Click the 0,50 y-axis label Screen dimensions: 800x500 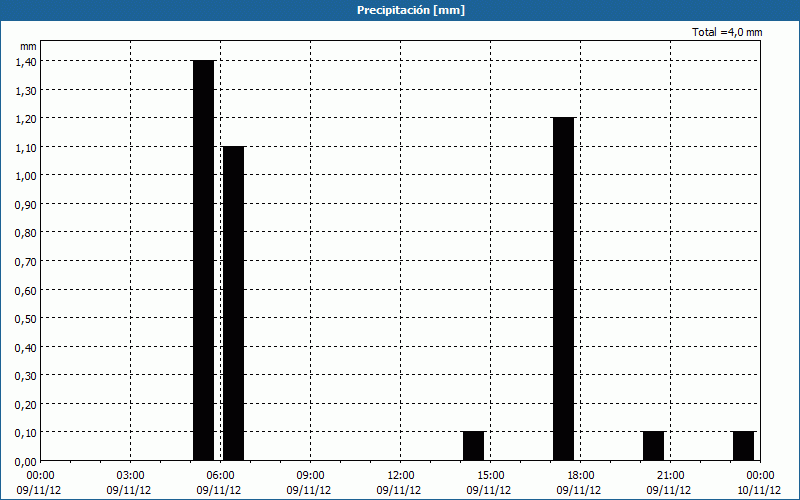[26, 318]
